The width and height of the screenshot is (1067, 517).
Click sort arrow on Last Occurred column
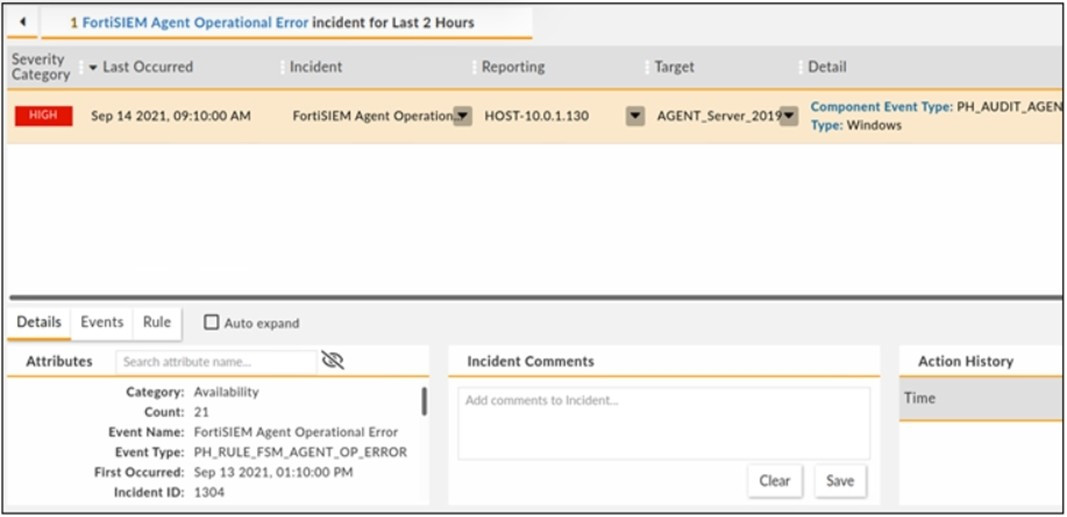94,67
